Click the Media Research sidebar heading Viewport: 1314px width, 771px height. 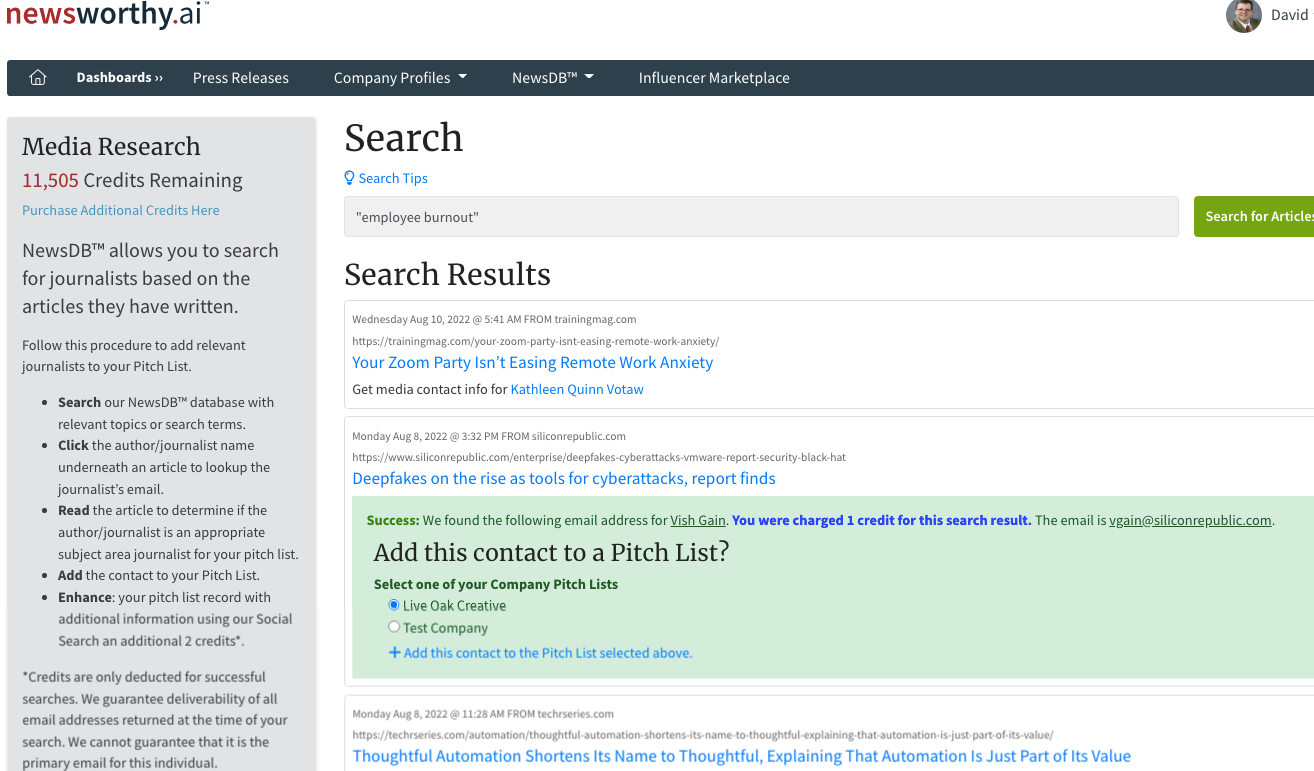(x=111, y=146)
